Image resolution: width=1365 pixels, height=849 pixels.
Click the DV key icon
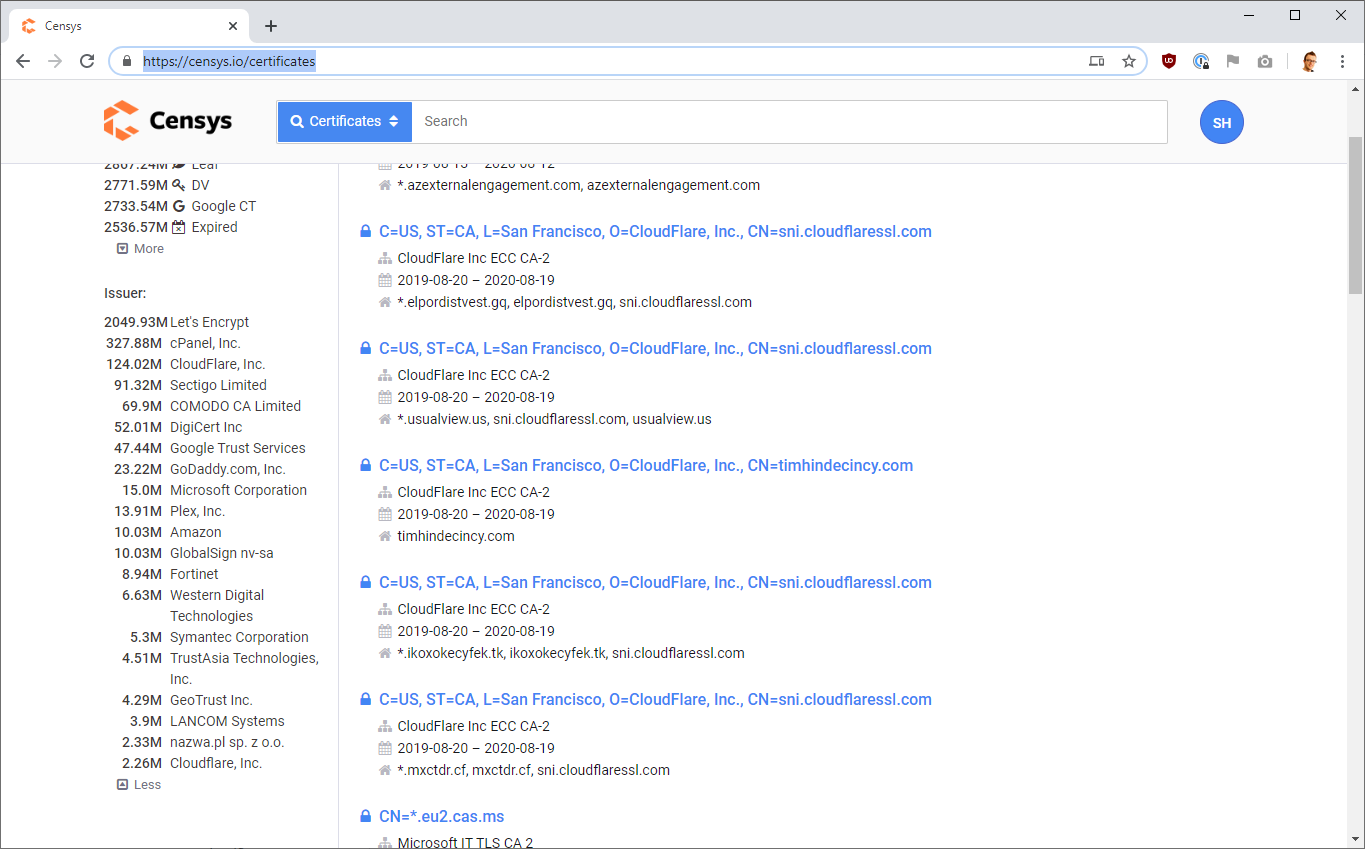(179, 185)
